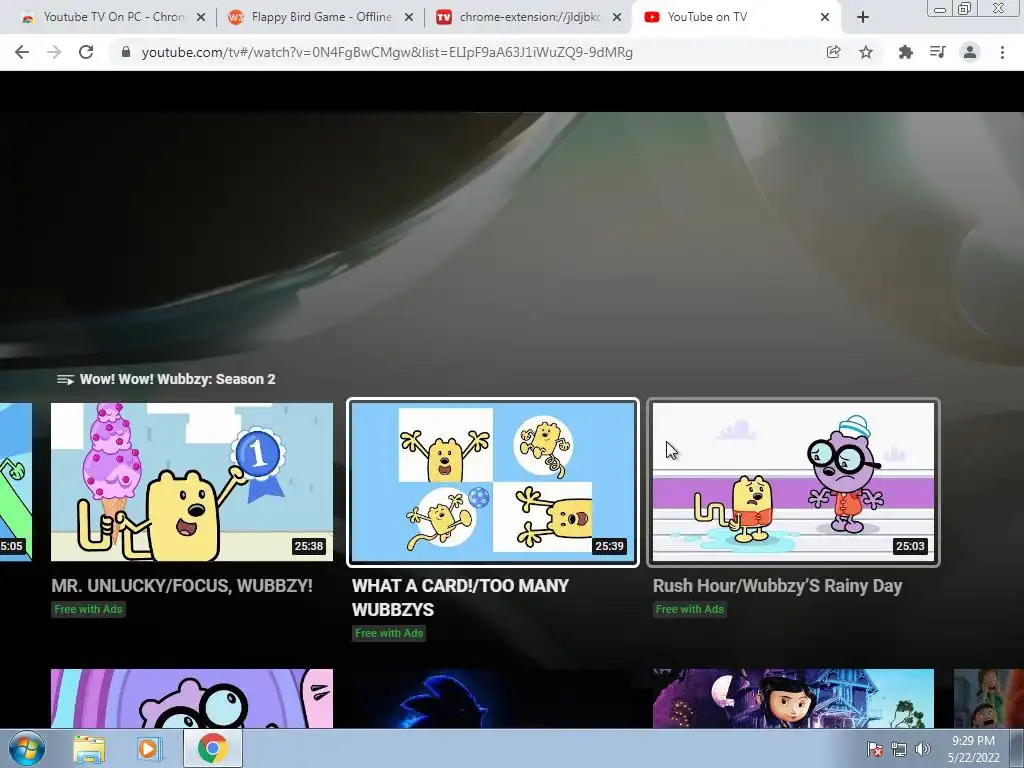
Task: Click the Chrome taskbar icon
Action: [213, 748]
